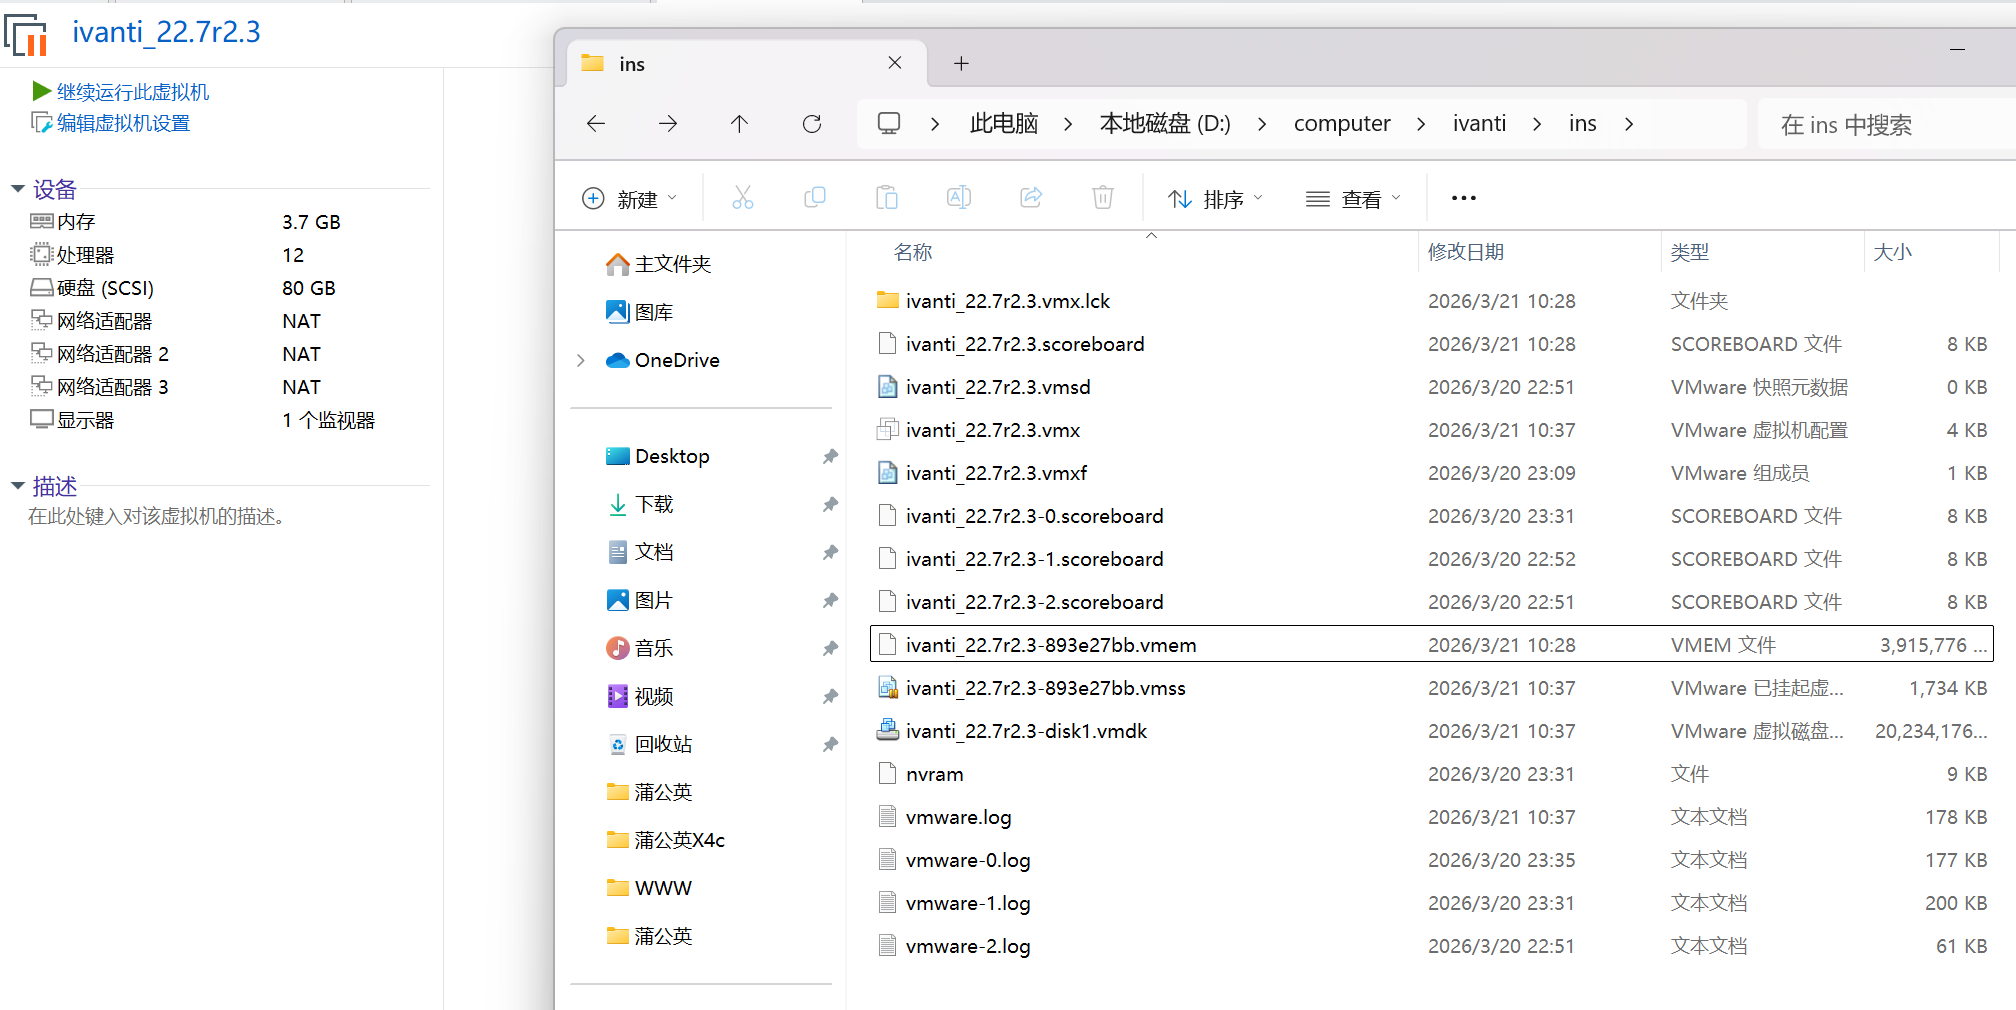Navigate up one folder level
The height and width of the screenshot is (1010, 2016).
(x=739, y=124)
